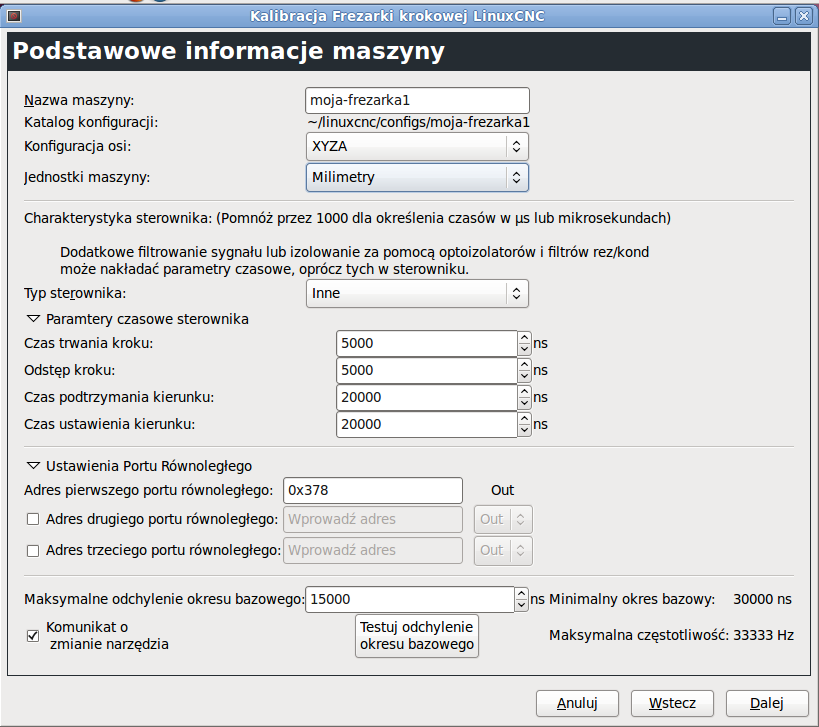Click the config path ~/linuxcnc/configs/moja-frezarka1
The image size is (819, 727).
pyautogui.click(x=418, y=122)
